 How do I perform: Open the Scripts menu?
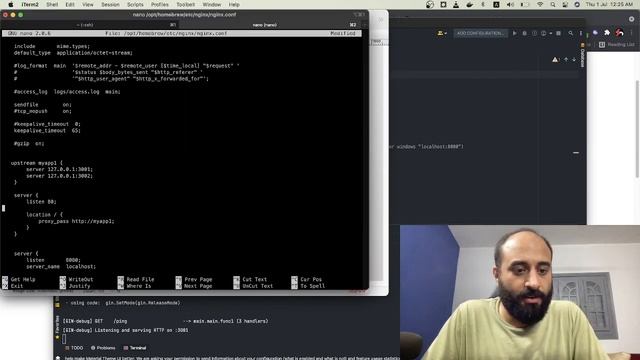point(135,4)
